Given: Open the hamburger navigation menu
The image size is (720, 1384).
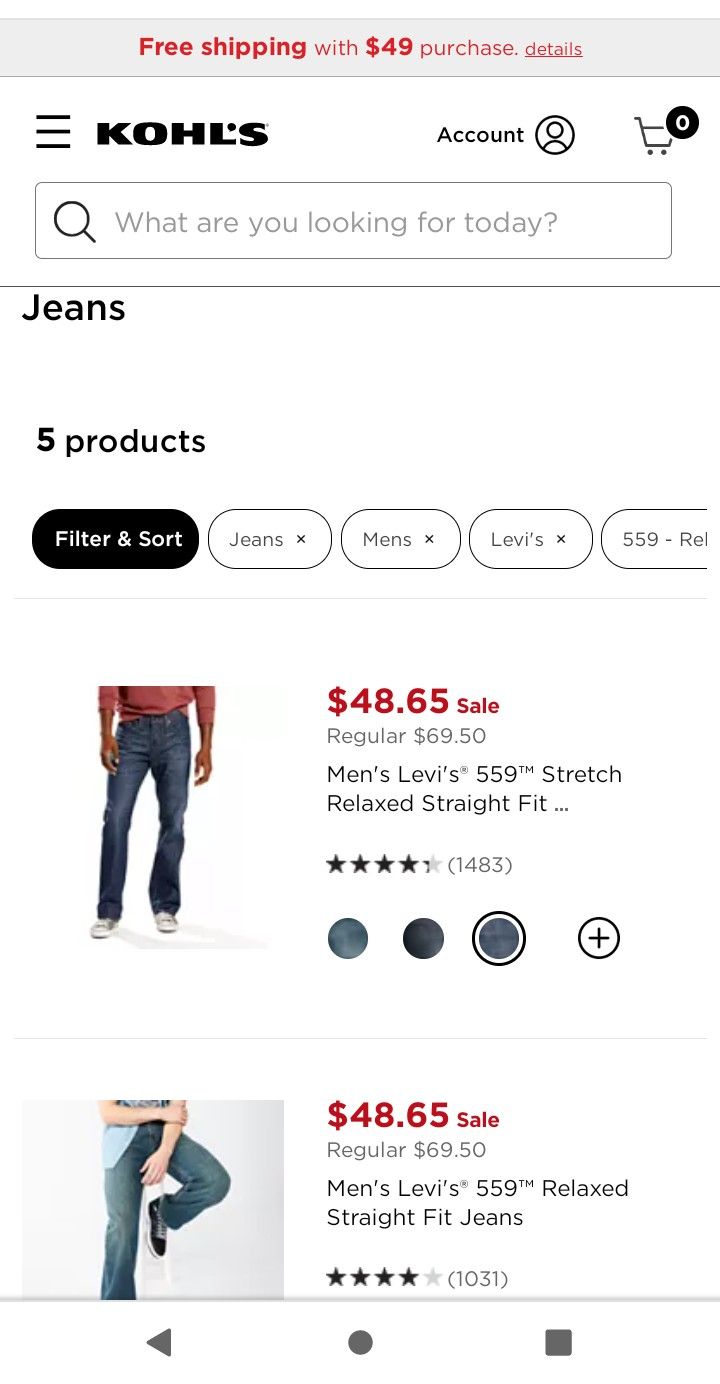Looking at the screenshot, I should pyautogui.click(x=53, y=132).
